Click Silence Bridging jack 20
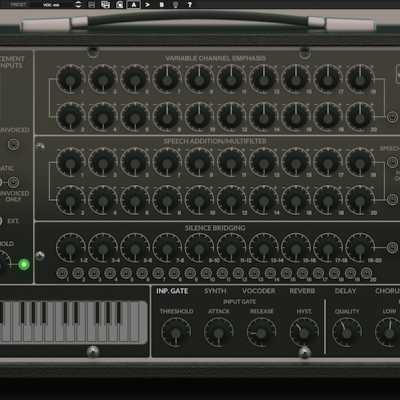 click(x=366, y=273)
